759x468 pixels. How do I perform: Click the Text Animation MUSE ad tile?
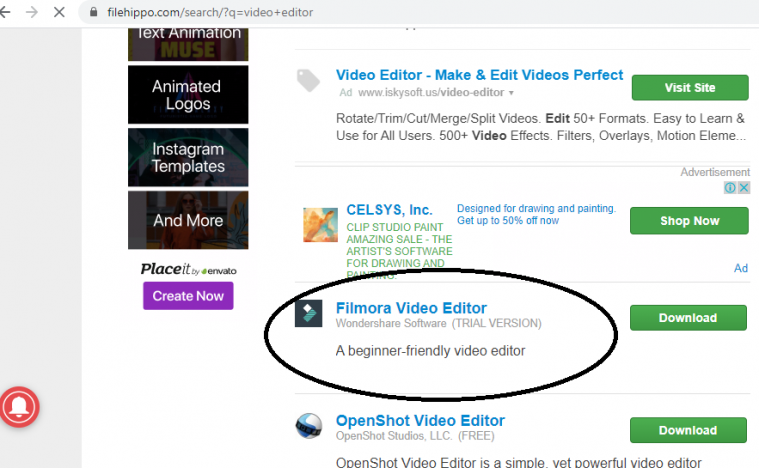pos(188,45)
